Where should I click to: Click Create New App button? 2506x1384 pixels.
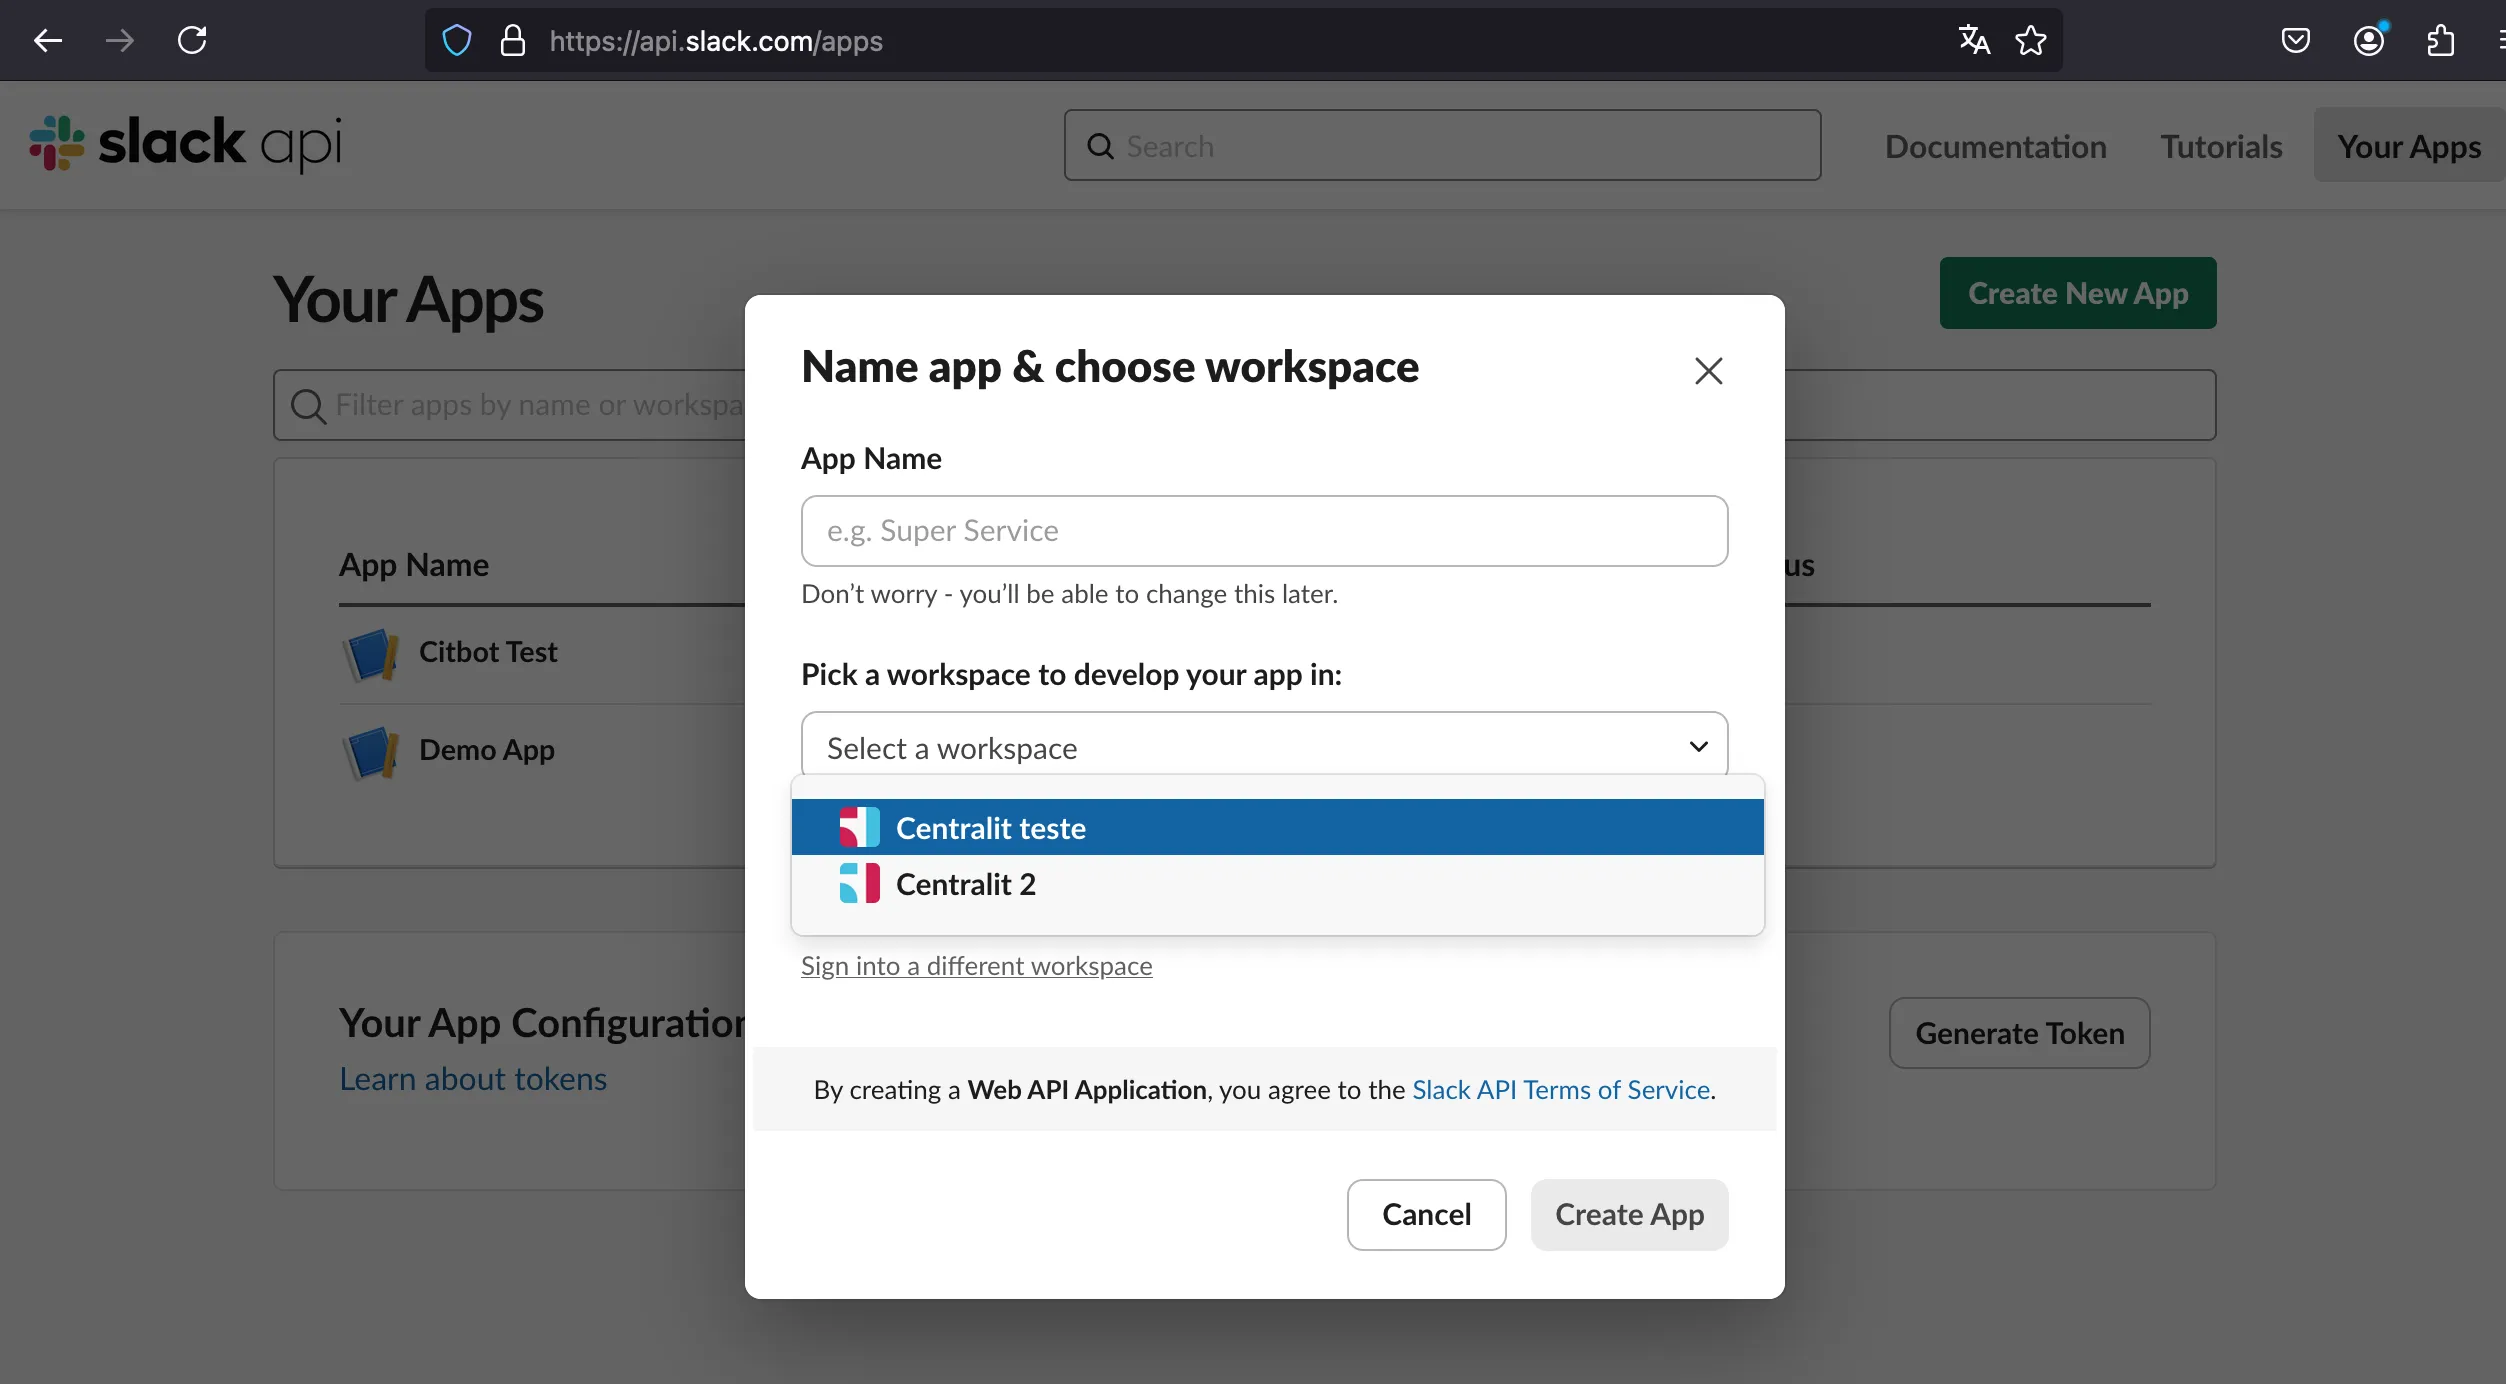2078,293
